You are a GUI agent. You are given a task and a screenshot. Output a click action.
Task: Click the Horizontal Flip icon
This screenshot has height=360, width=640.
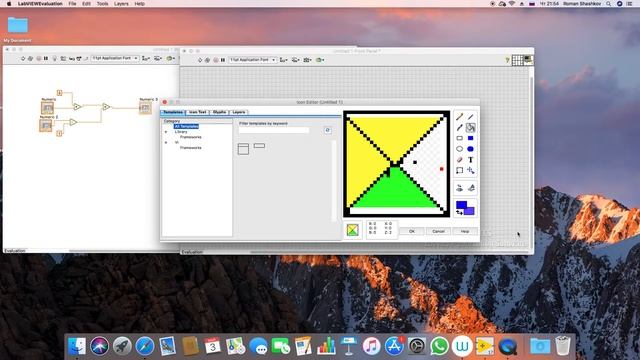coord(460,188)
